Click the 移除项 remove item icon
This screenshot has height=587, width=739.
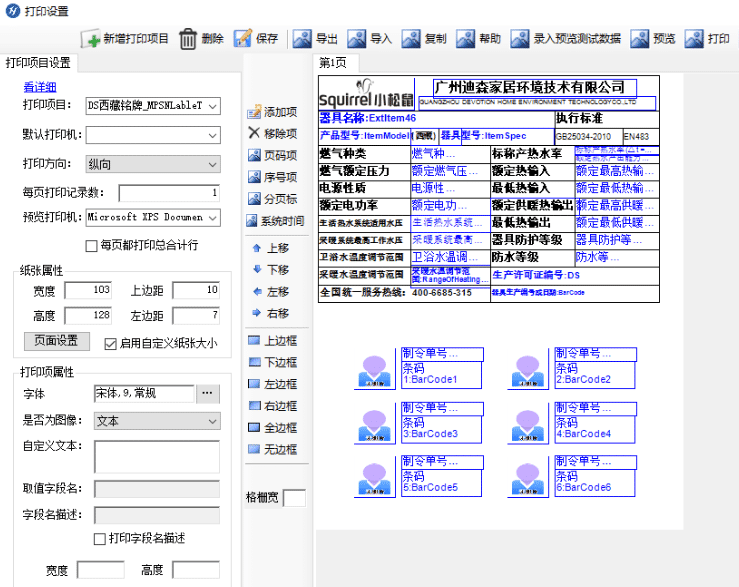tap(254, 134)
